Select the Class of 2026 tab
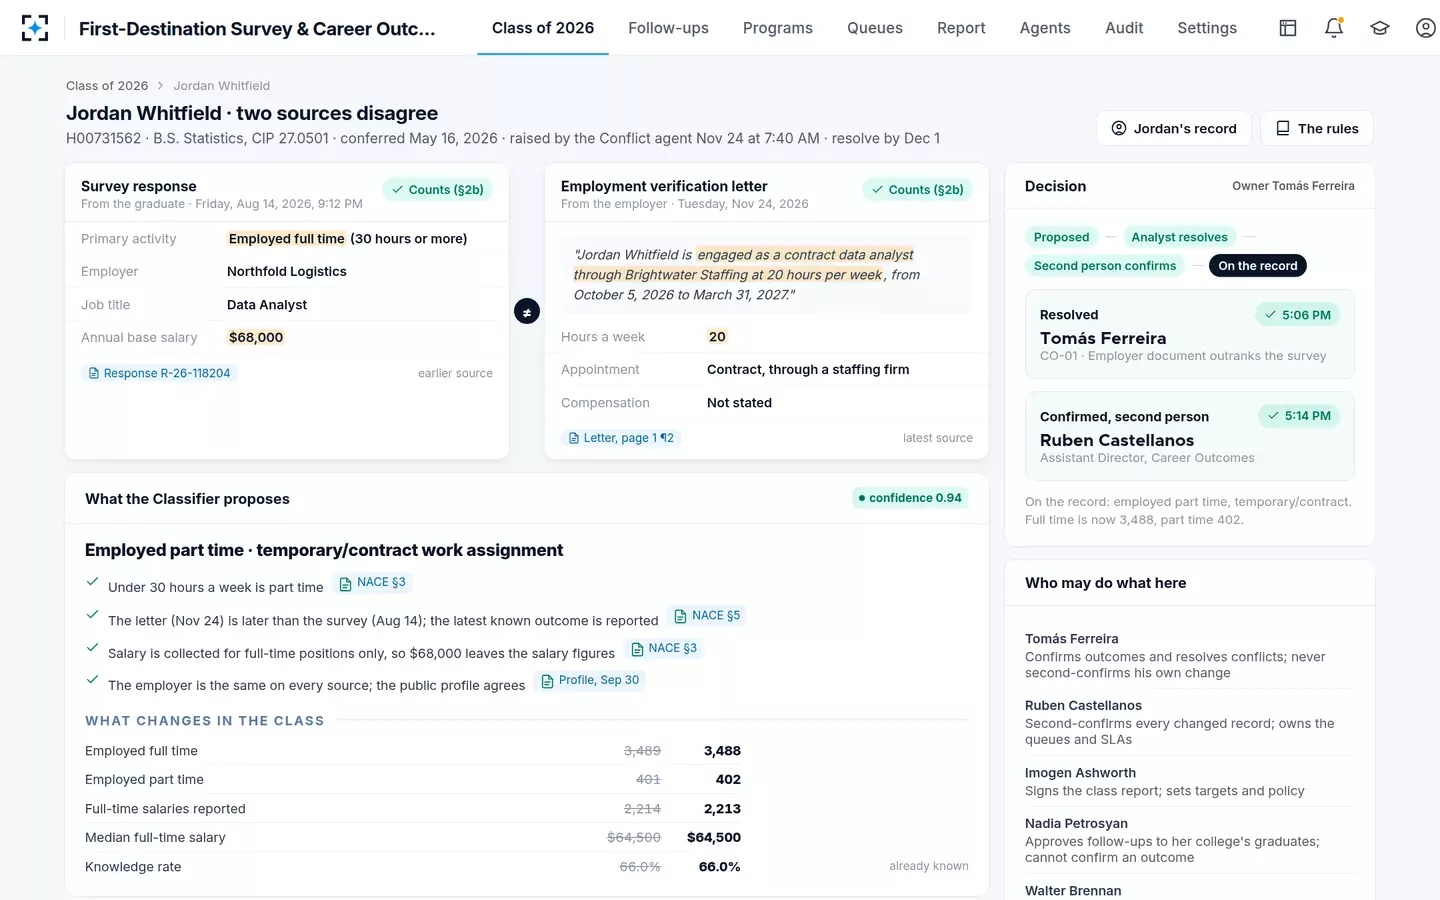 point(543,28)
